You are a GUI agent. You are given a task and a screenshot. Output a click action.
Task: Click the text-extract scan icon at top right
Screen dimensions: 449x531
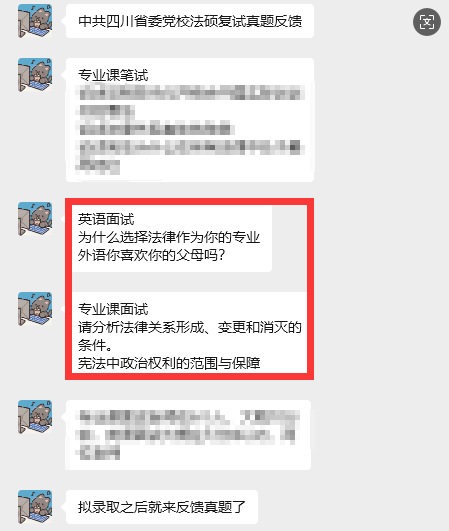(x=427, y=22)
